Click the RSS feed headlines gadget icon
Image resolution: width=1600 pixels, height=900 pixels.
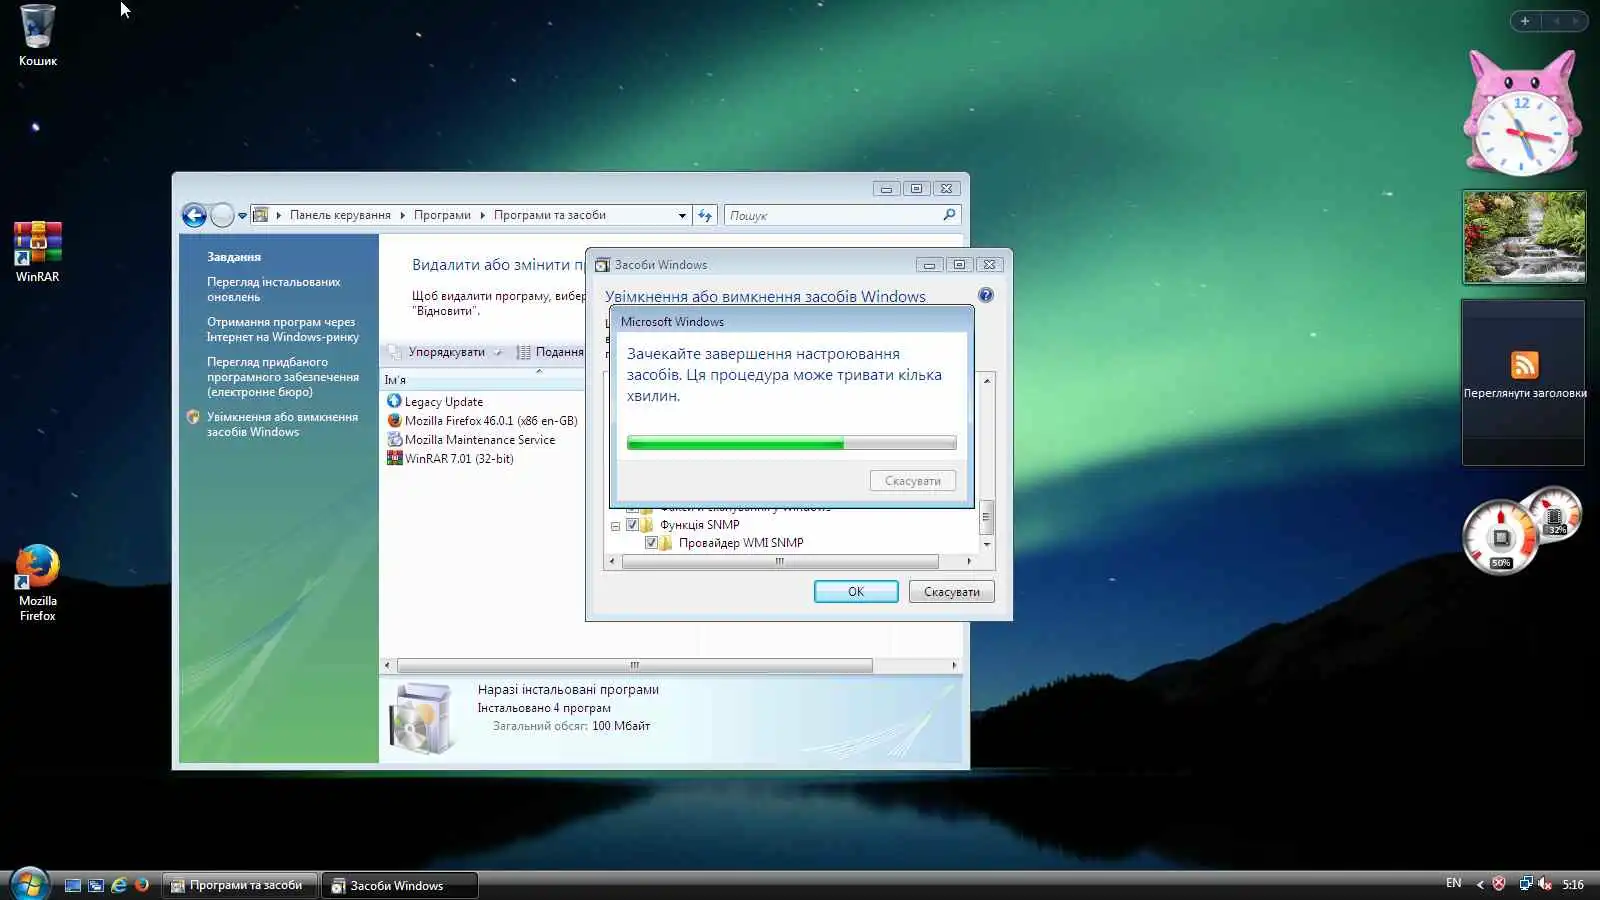click(1524, 364)
